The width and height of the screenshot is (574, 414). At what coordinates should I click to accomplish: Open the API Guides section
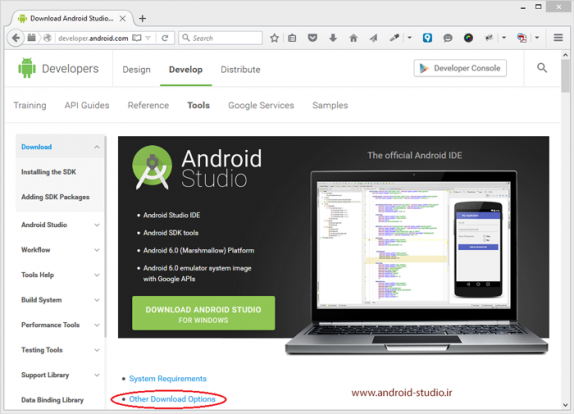(x=87, y=105)
